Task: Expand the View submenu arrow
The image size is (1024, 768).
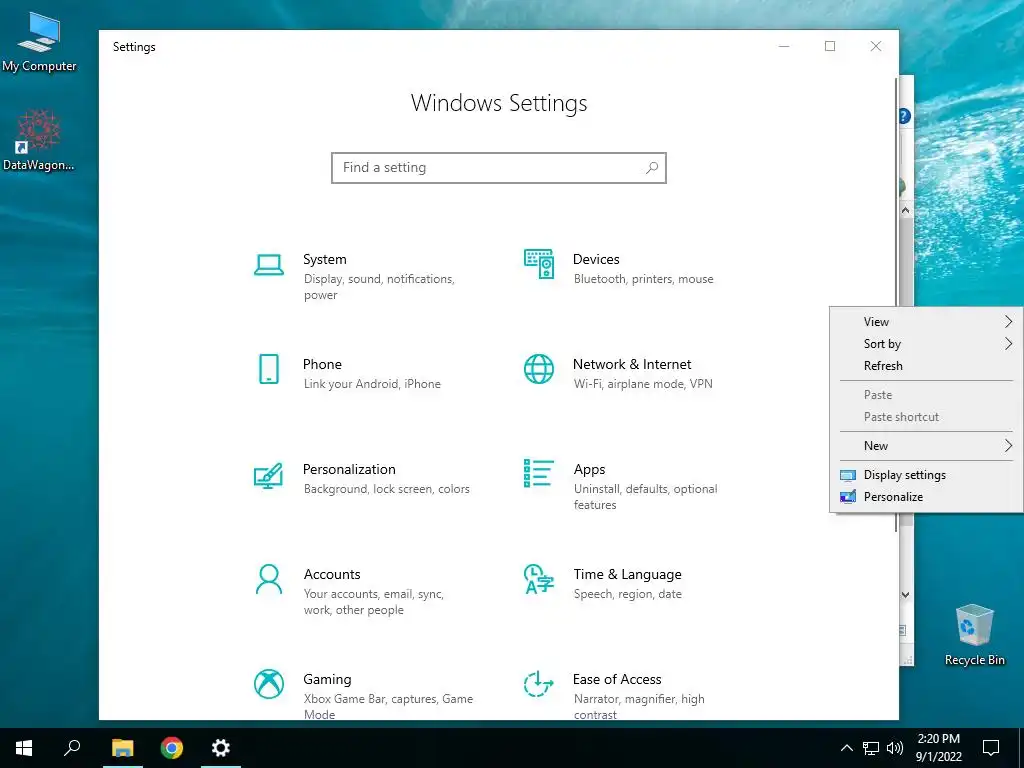Action: click(x=1008, y=321)
